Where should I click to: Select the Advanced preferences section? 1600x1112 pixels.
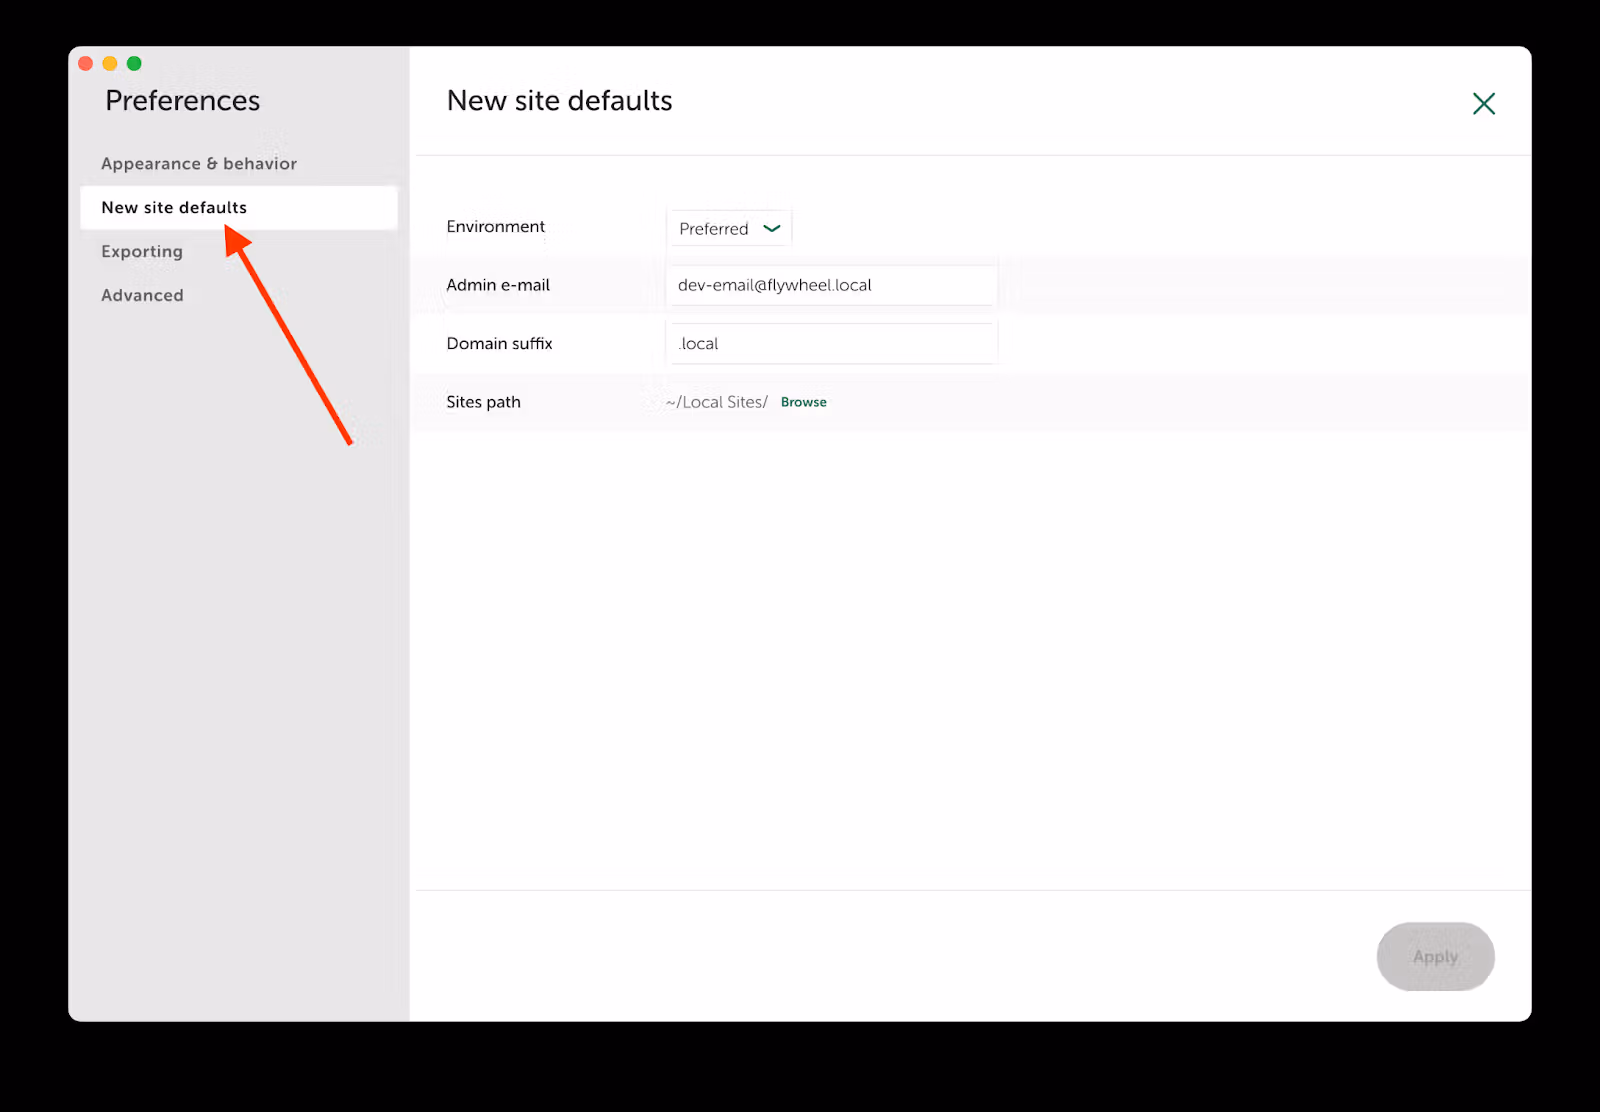[141, 295]
